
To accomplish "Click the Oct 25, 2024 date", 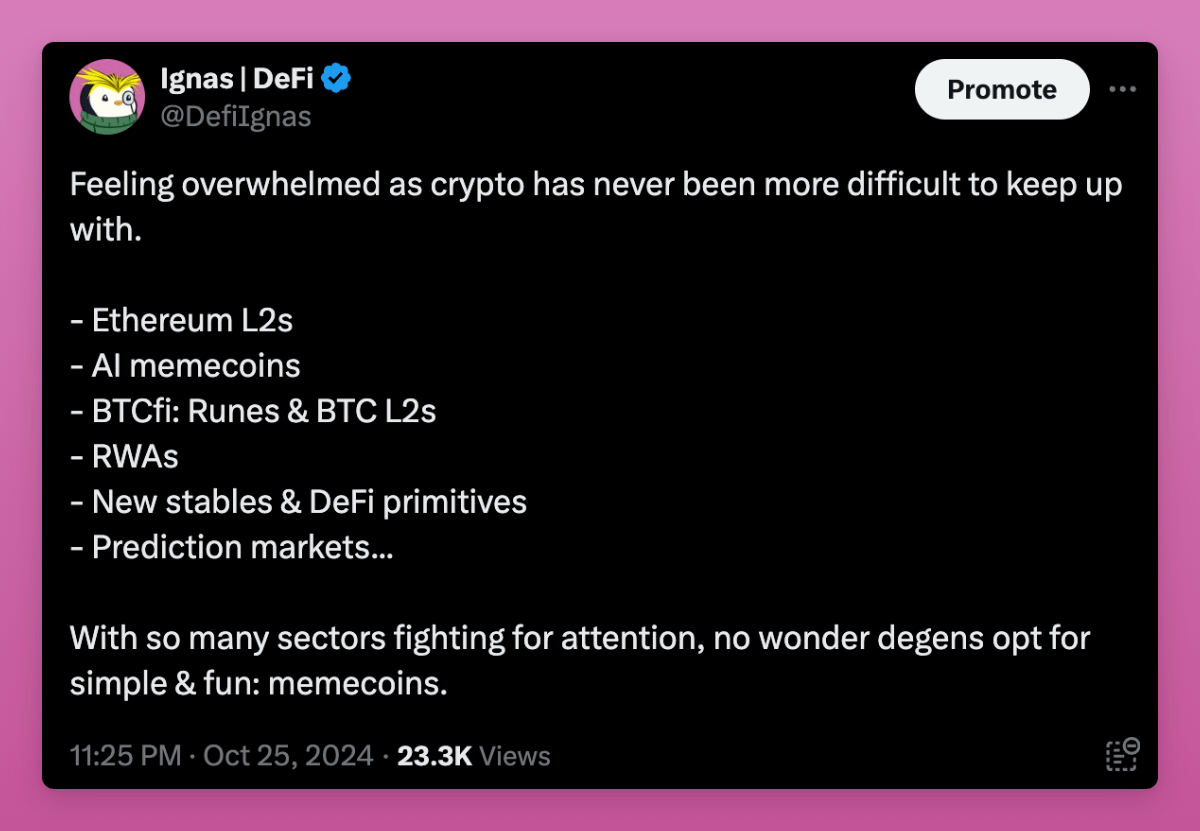I will coord(288,755).
